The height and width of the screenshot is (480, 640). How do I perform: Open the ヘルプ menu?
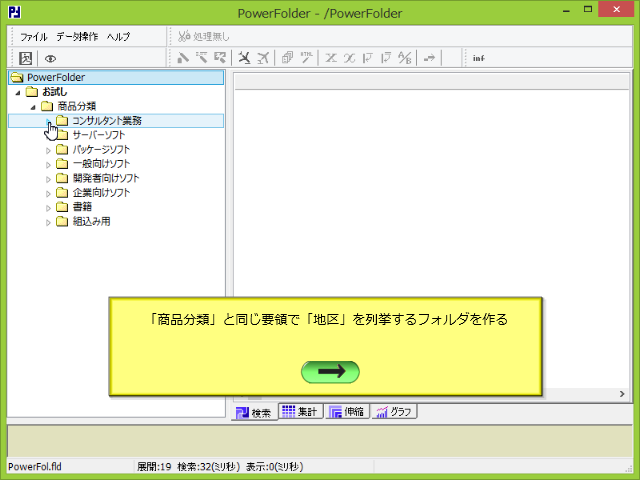[x=118, y=37]
